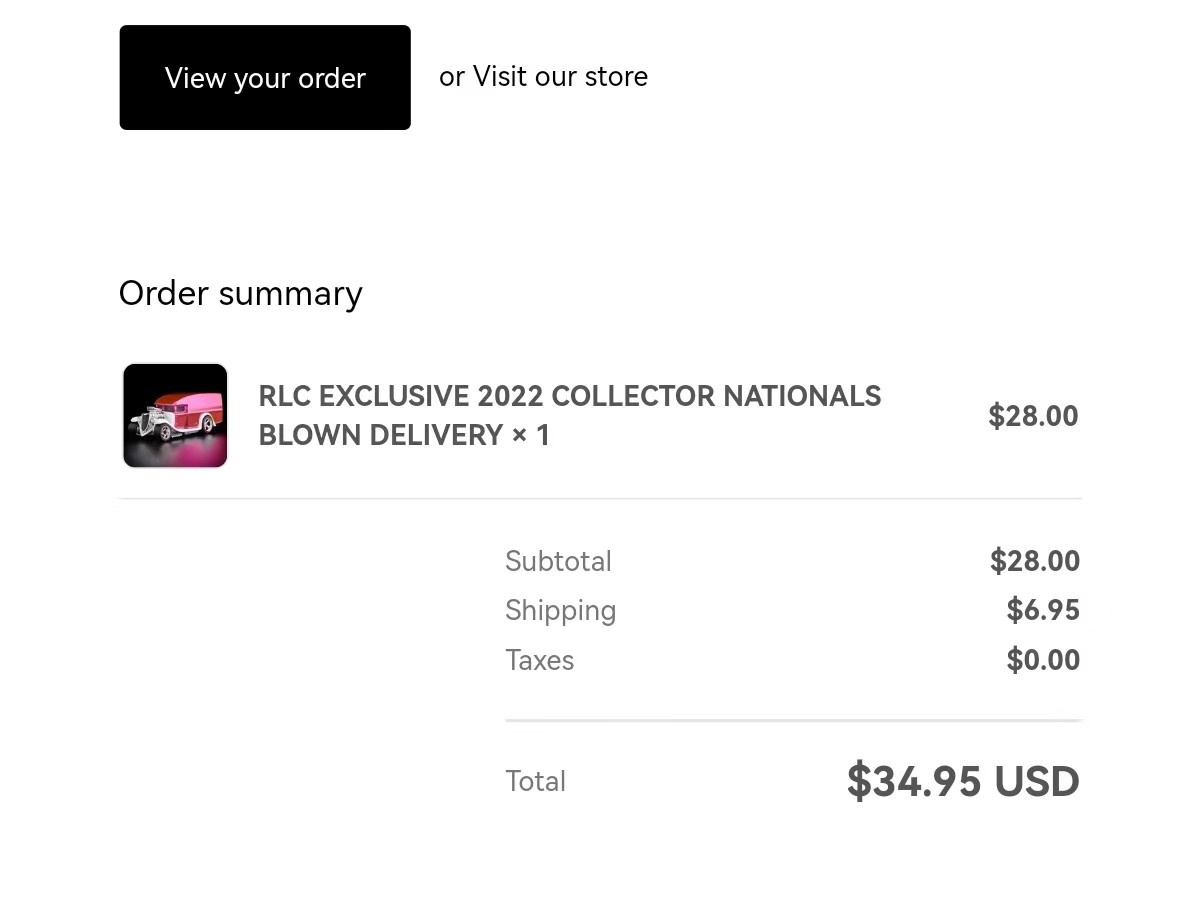Click the BLOWN DELIVERY product name line
The height and width of the screenshot is (911, 1200).
381,435
